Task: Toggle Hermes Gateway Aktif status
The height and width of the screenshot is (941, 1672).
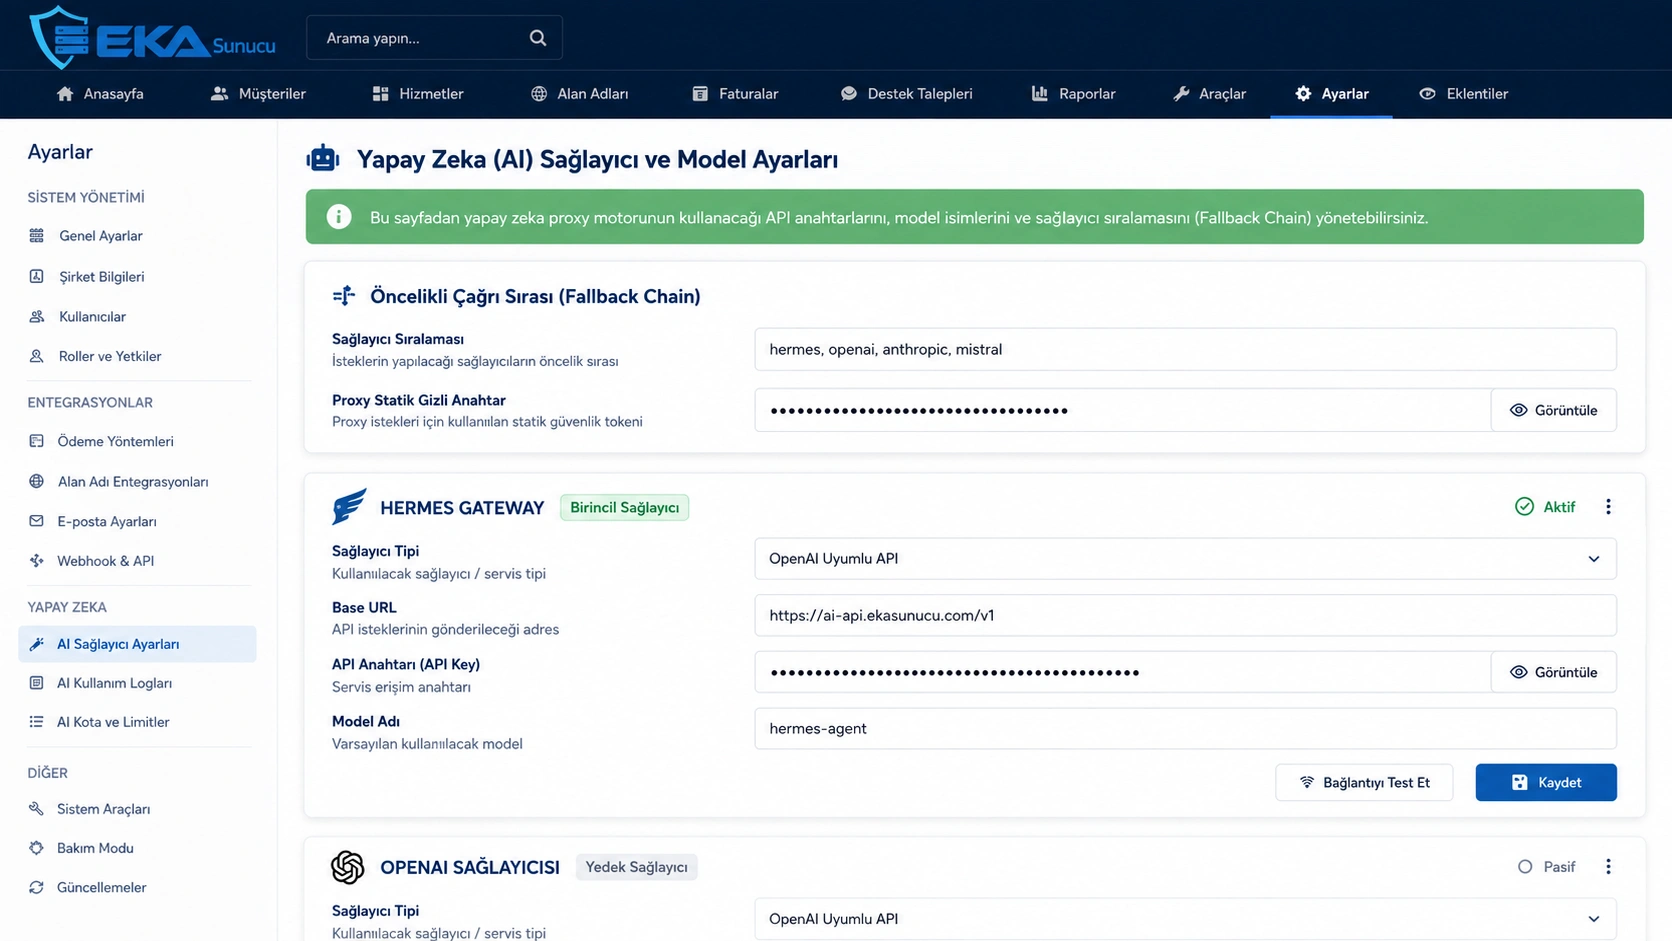Action: pyautogui.click(x=1545, y=507)
